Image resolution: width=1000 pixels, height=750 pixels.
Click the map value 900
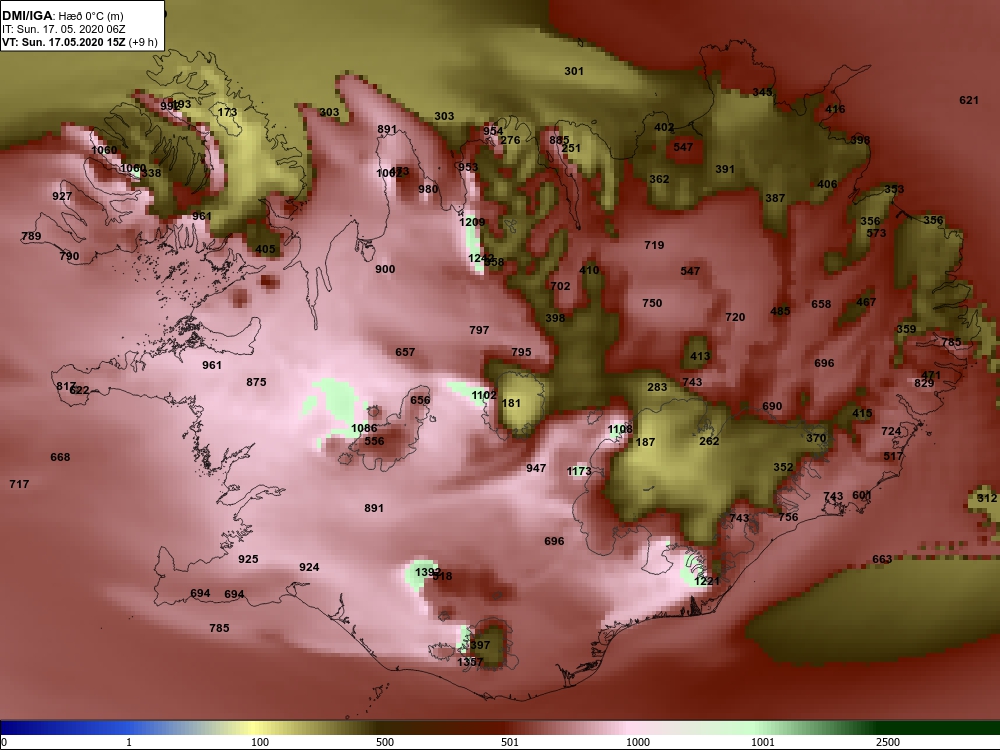tap(385, 268)
